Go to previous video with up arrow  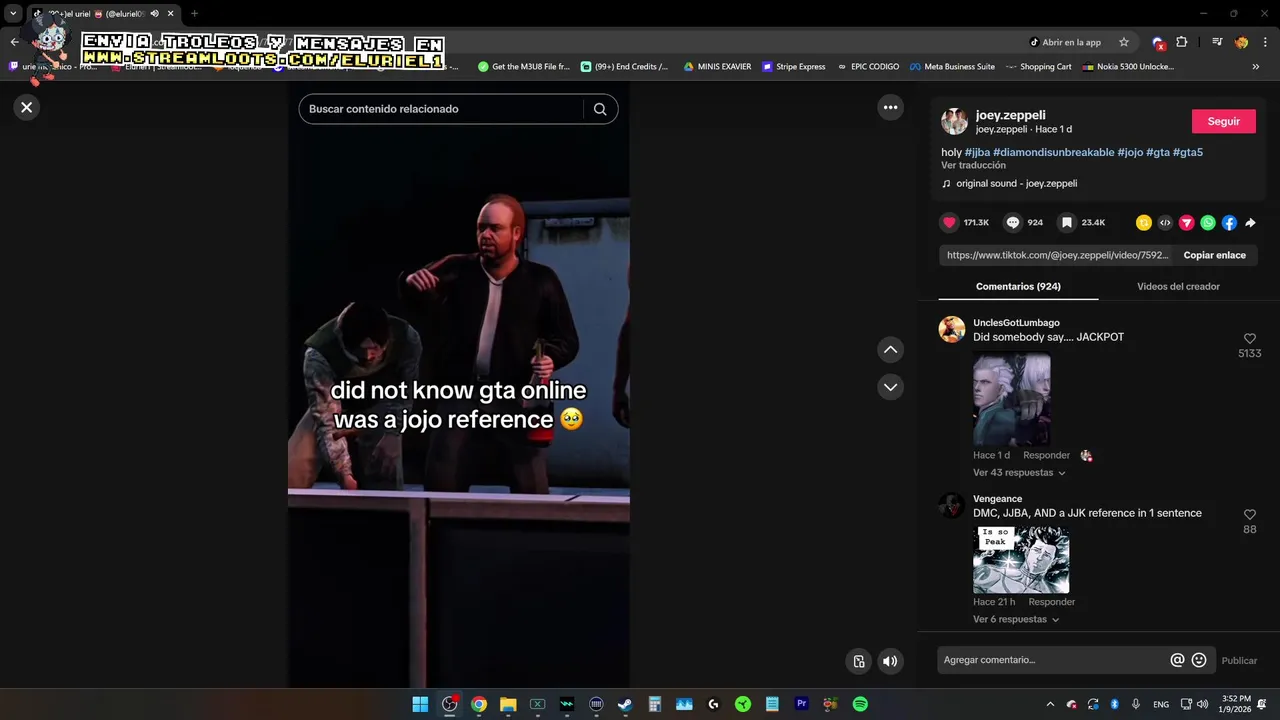890,350
